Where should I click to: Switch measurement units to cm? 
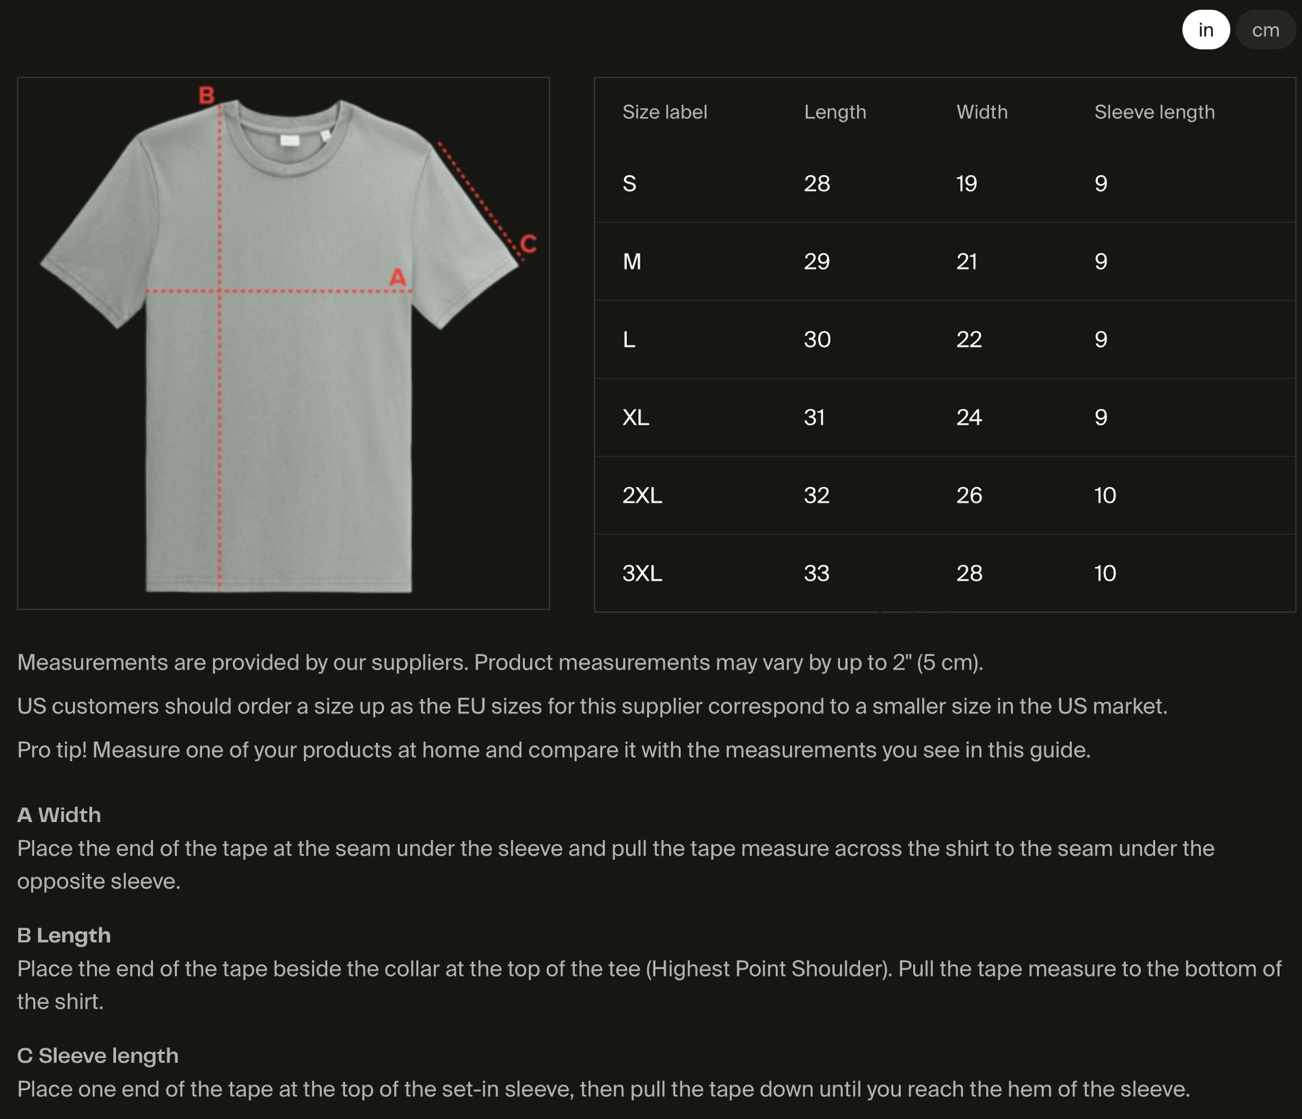click(x=1265, y=30)
